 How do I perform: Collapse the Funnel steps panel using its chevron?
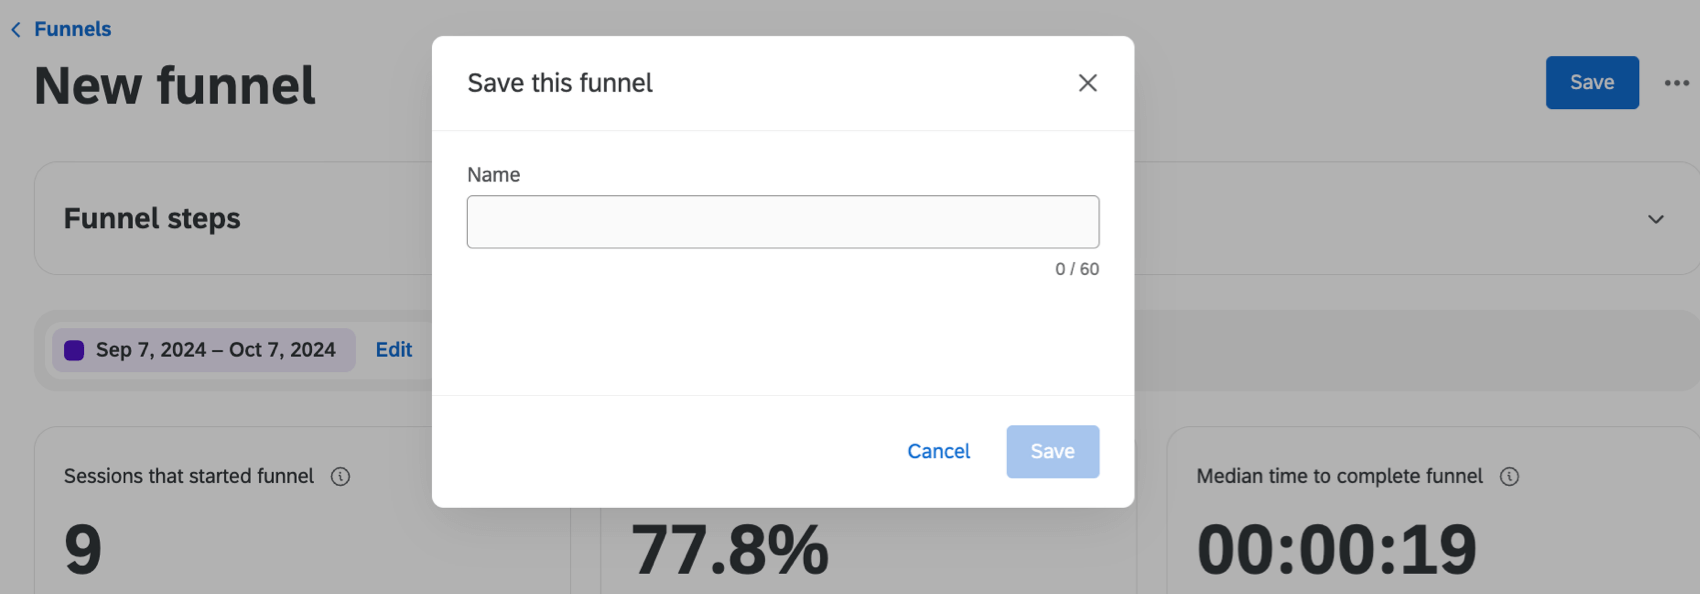1656,218
